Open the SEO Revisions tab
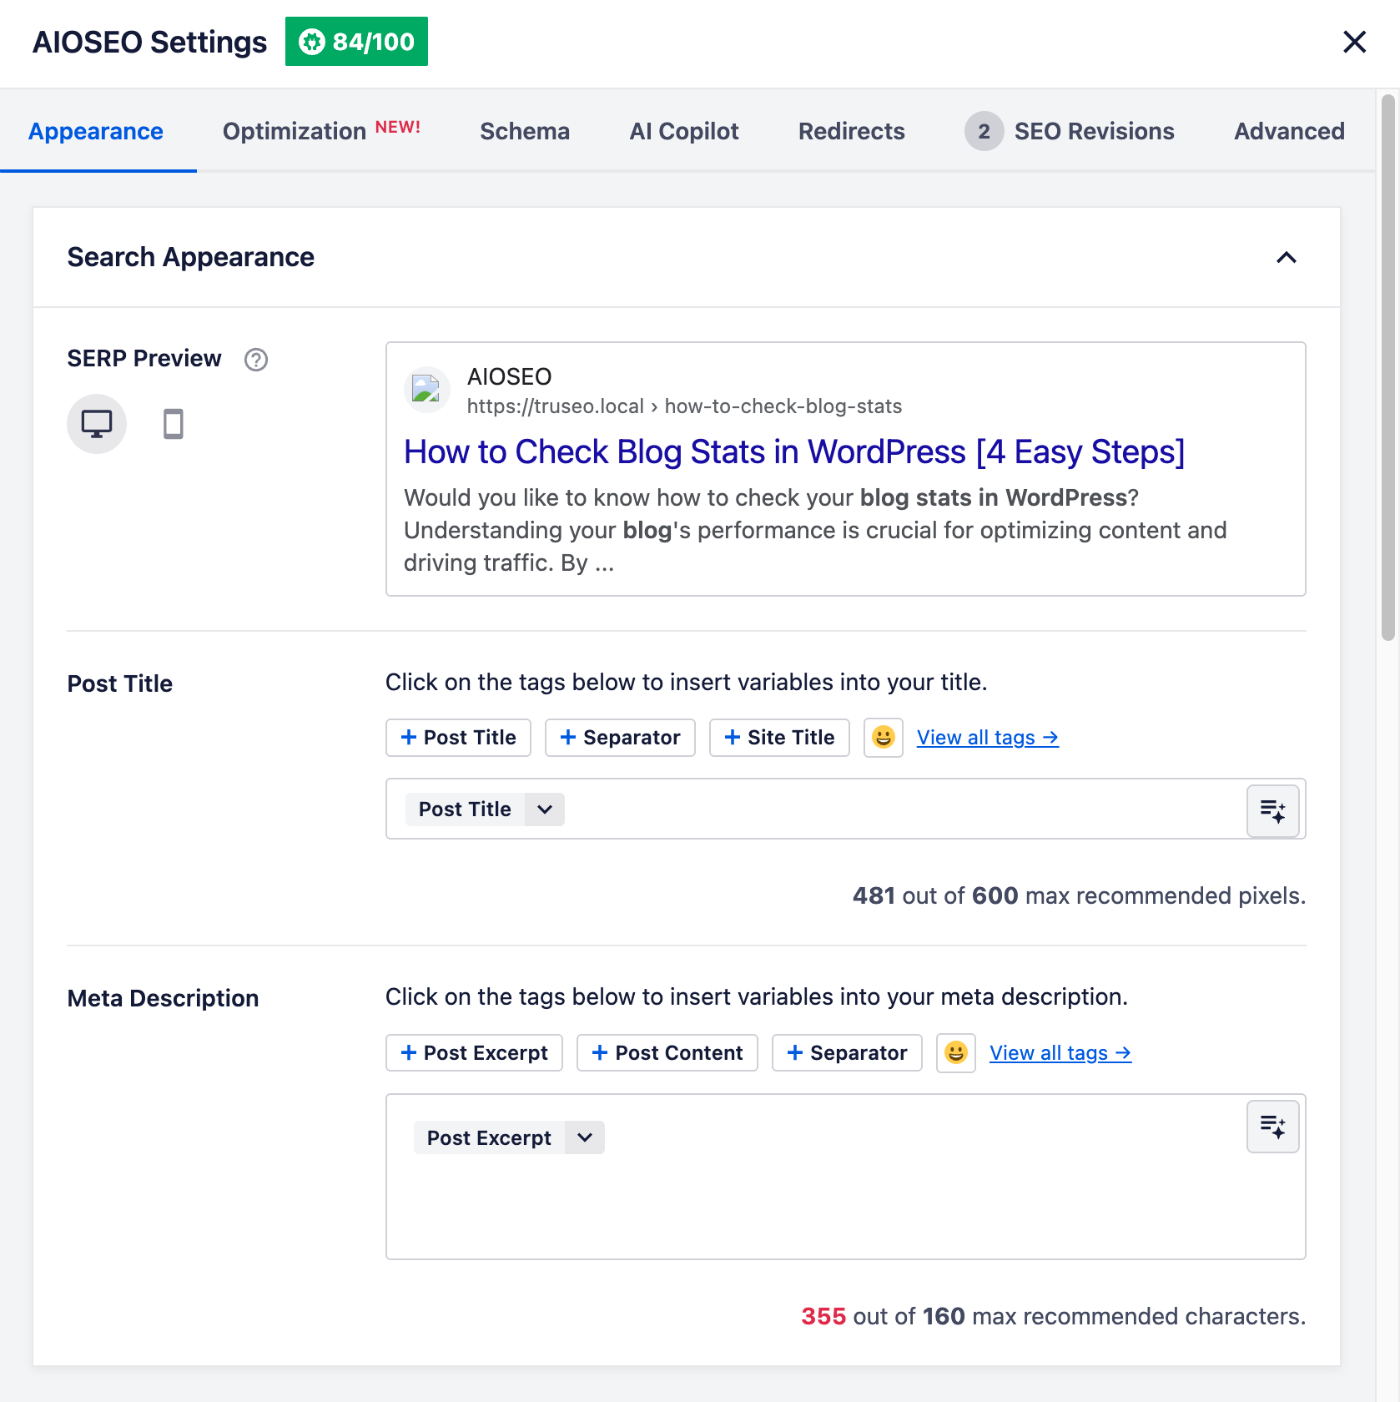This screenshot has height=1402, width=1400. [x=1069, y=131]
